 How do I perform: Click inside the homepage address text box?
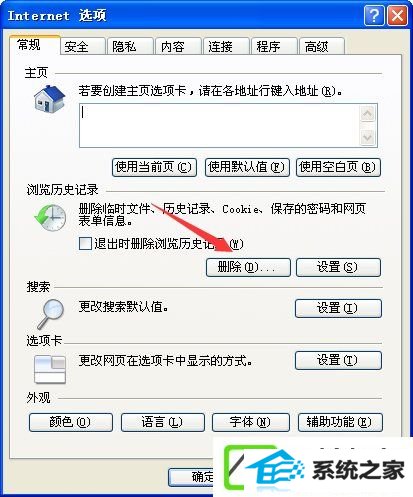click(219, 125)
